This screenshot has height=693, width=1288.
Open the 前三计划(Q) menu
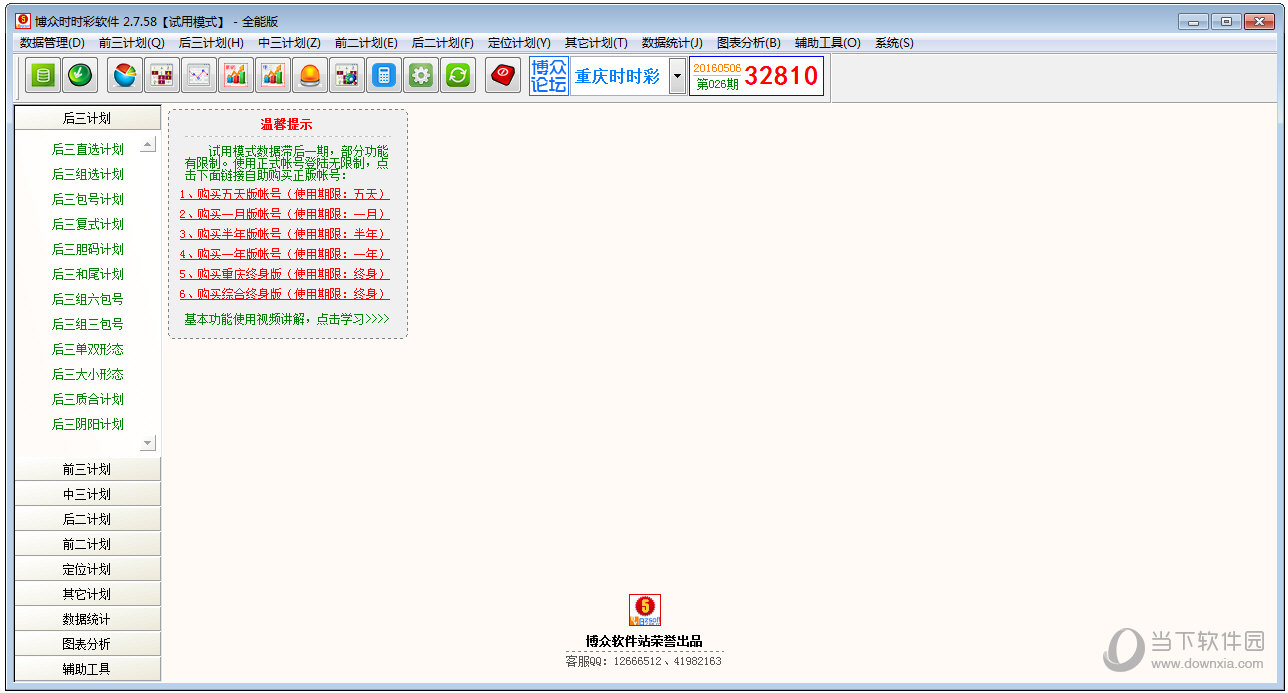point(131,43)
